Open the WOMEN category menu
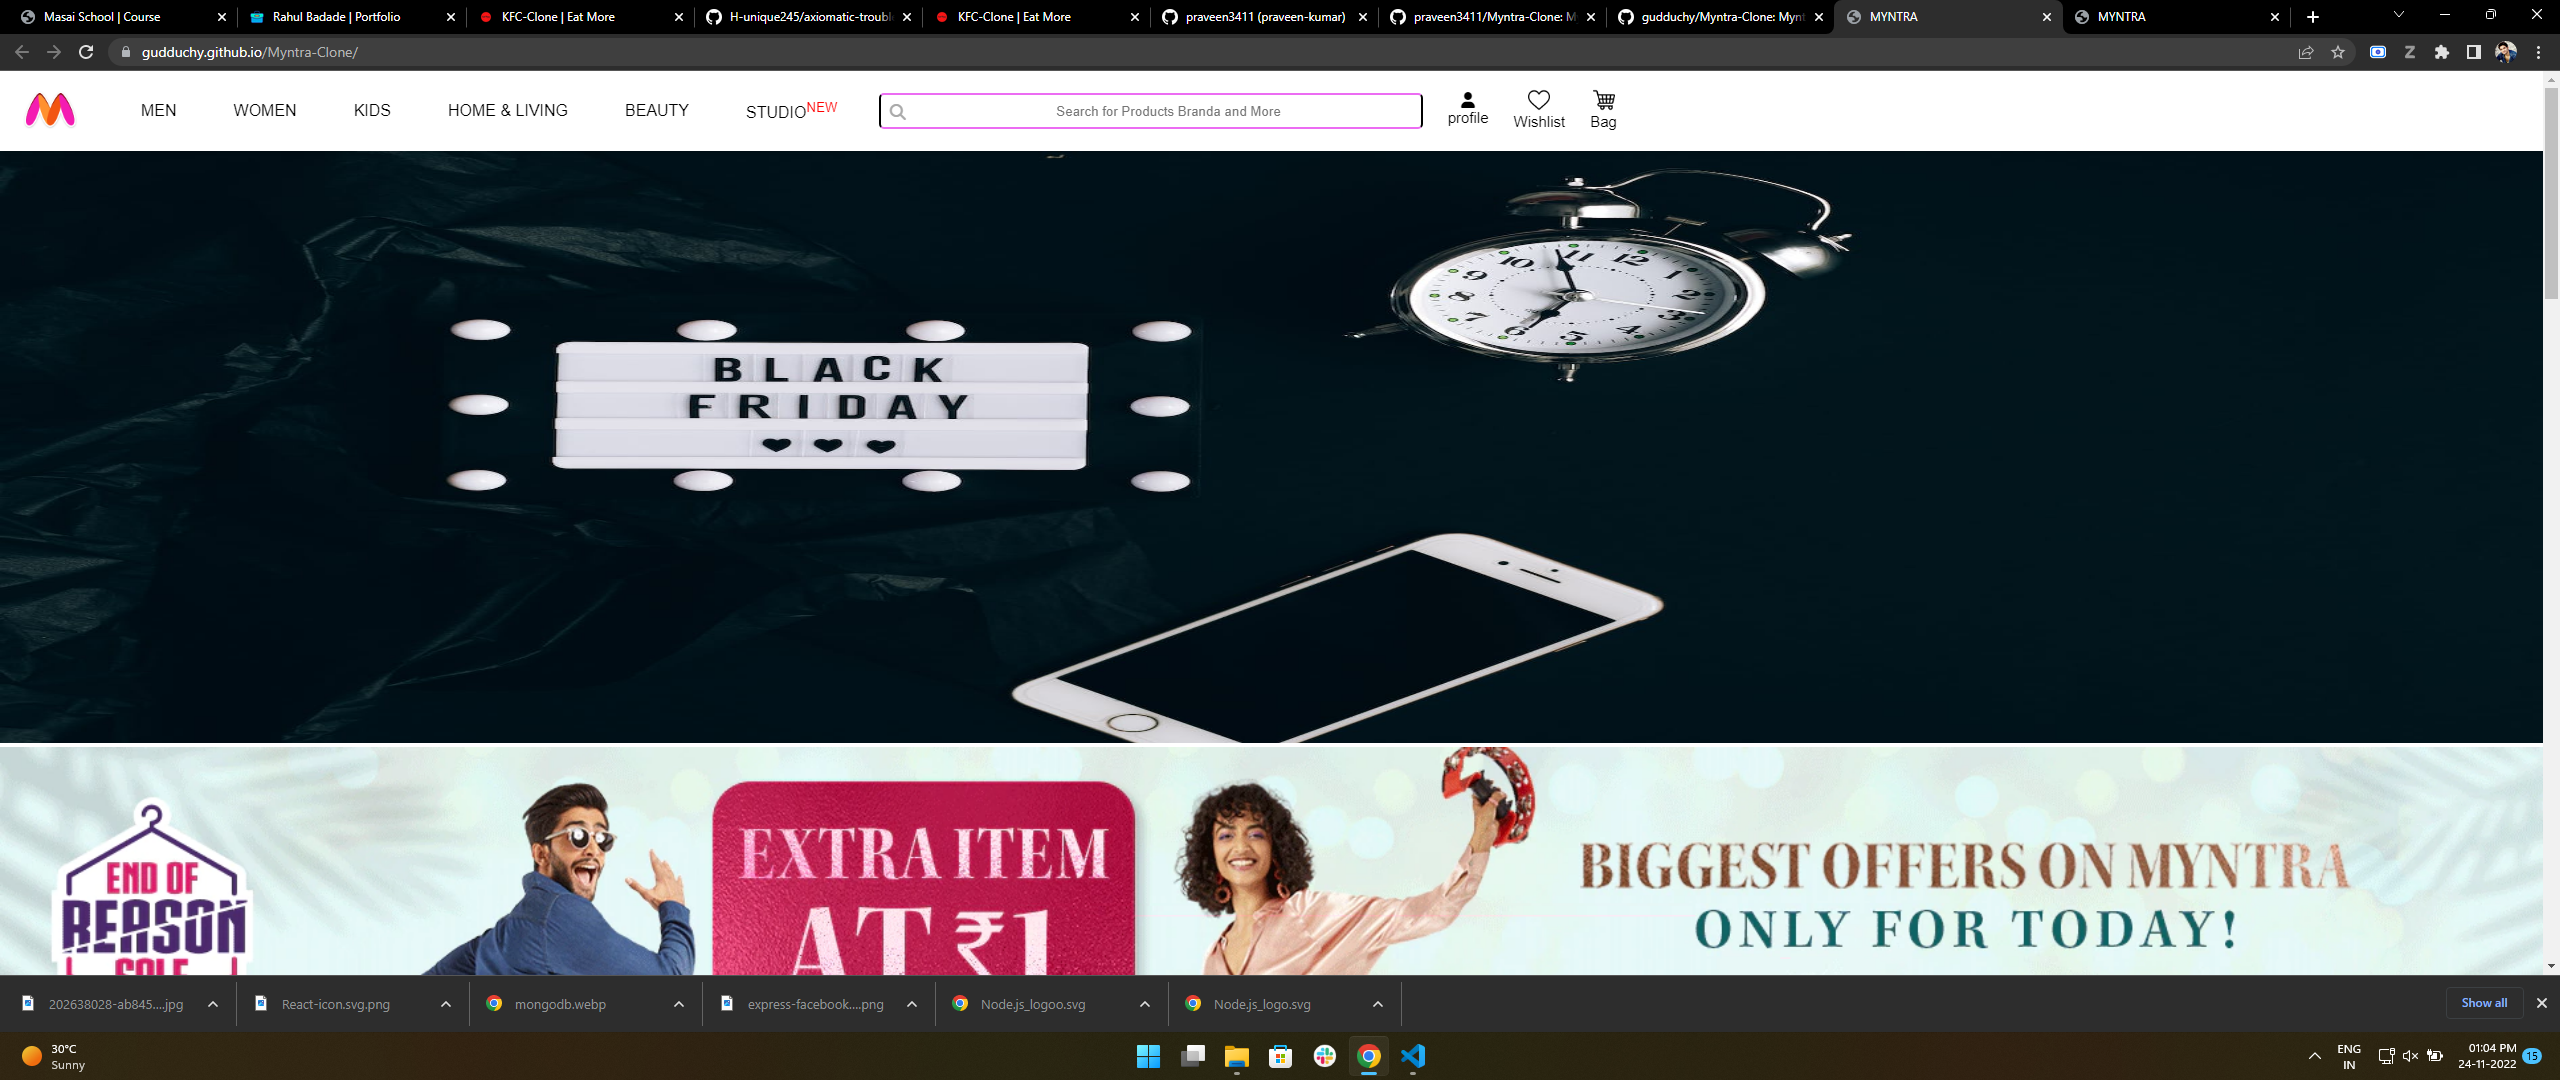This screenshot has width=2560, height=1080. click(265, 110)
